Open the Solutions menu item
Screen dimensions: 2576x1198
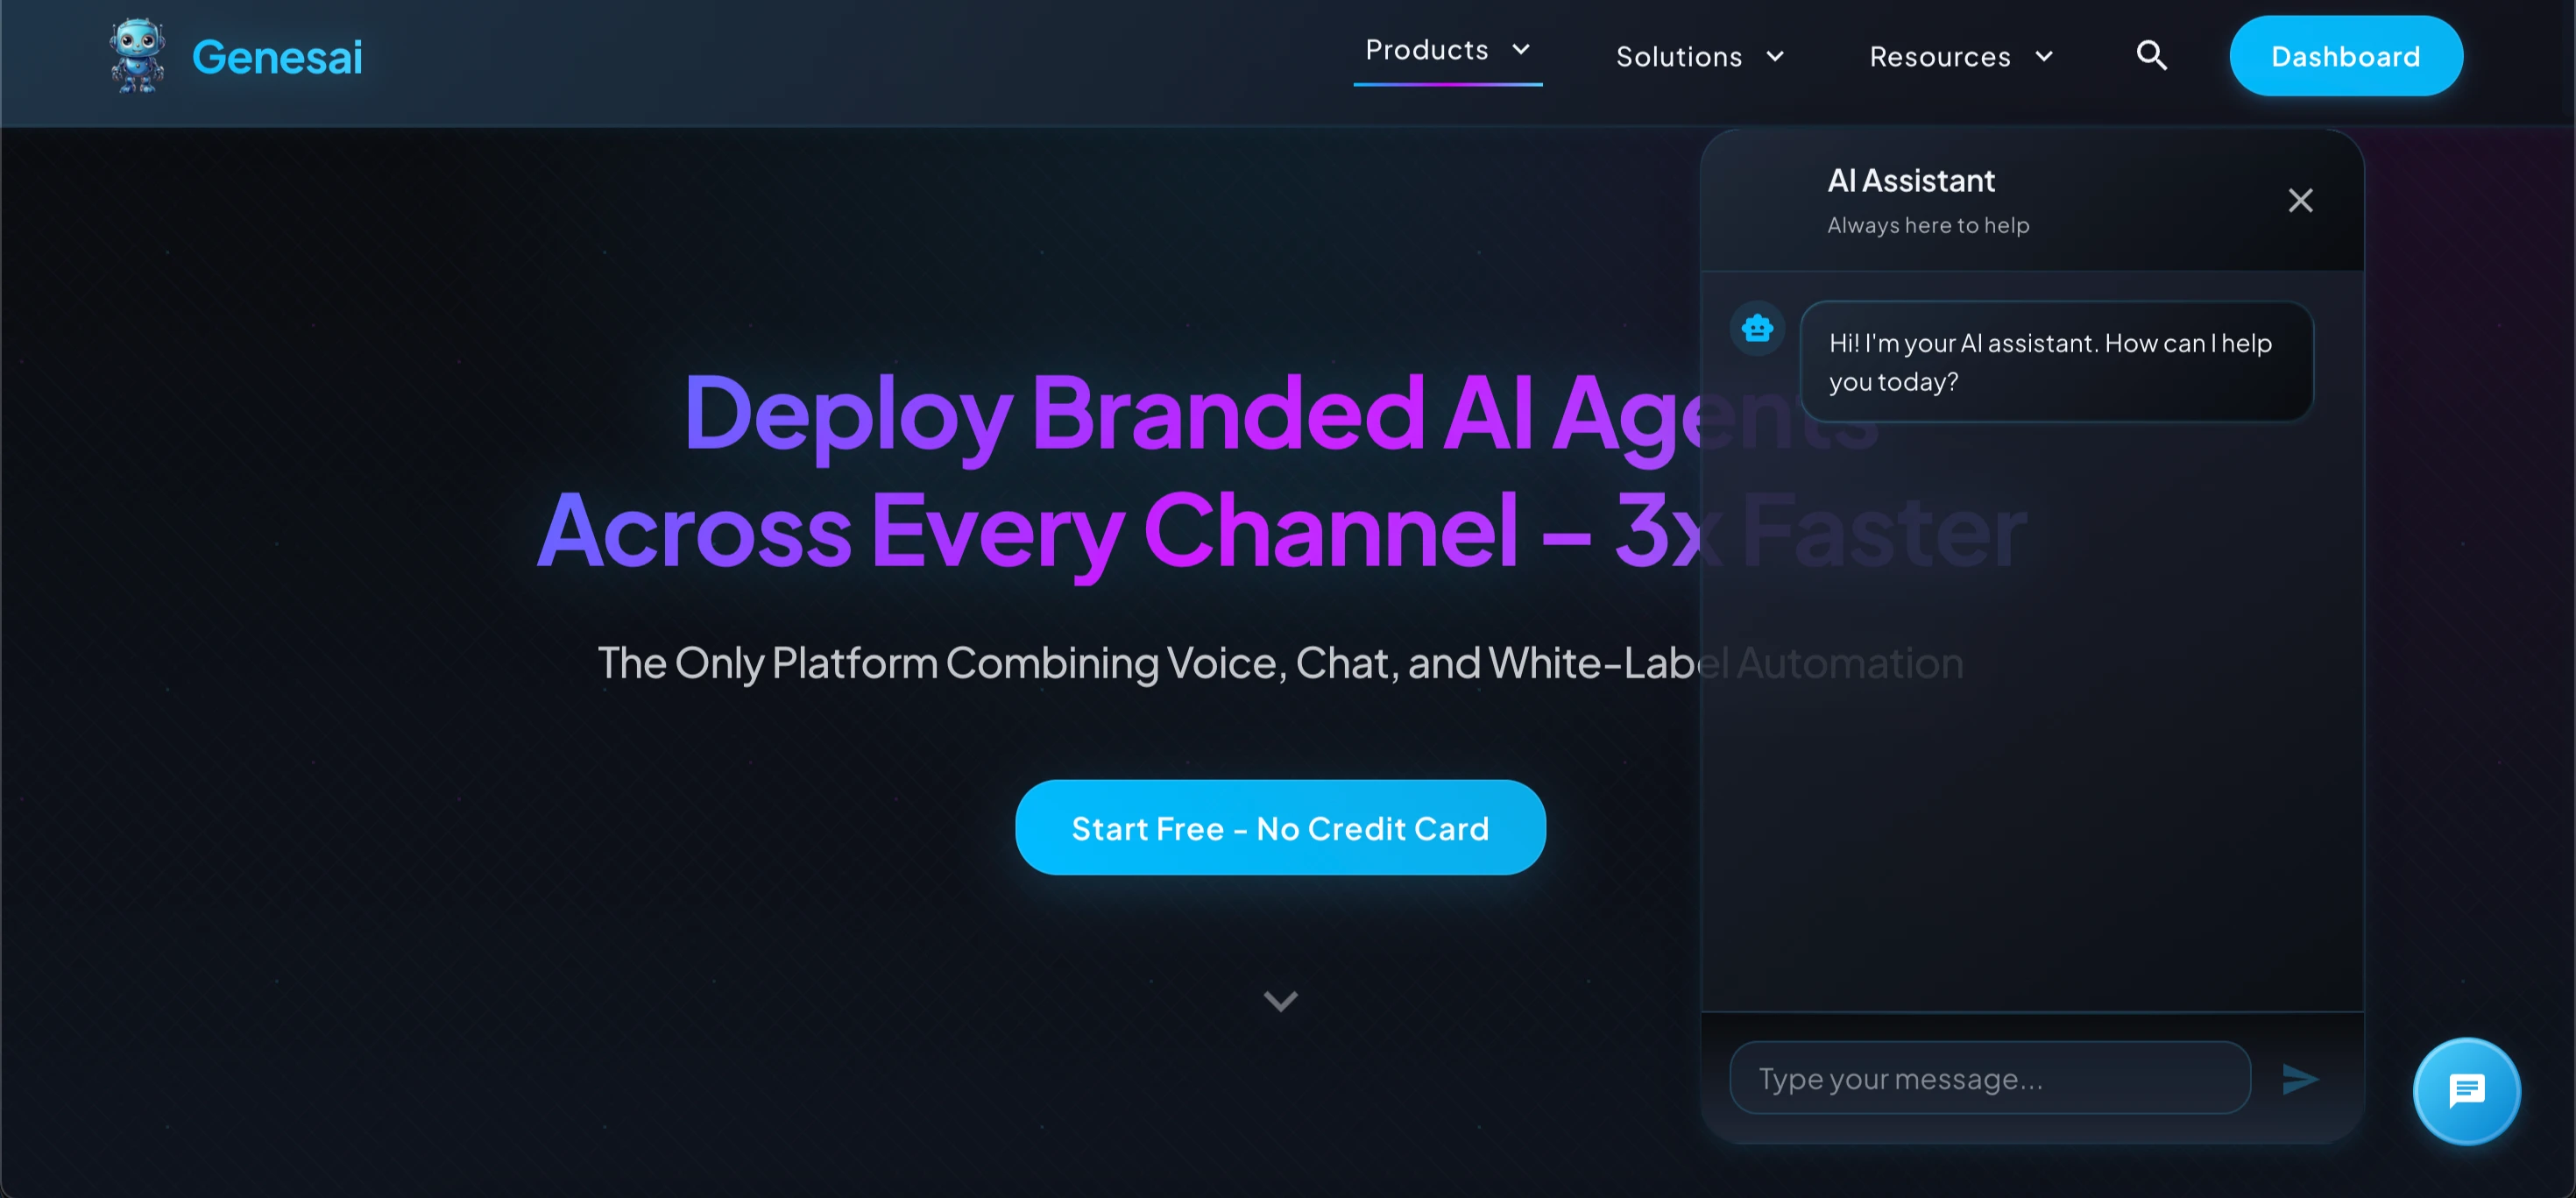coord(1679,57)
